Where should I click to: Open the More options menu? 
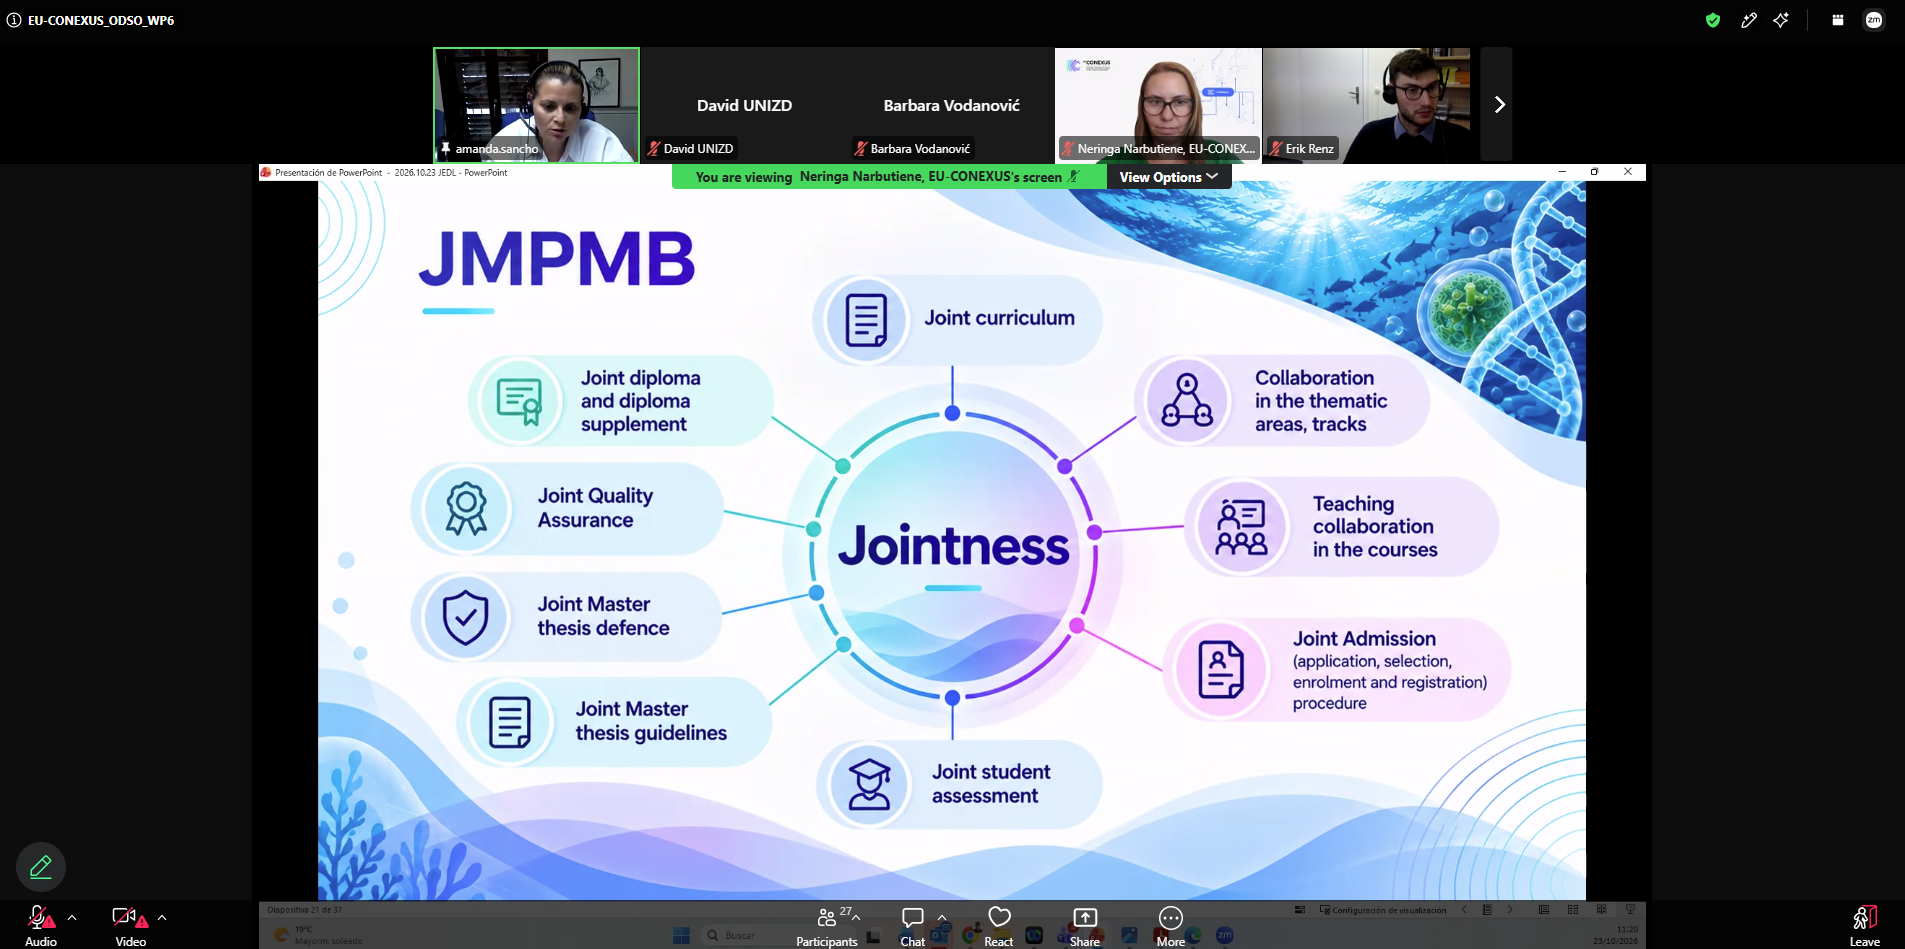[x=1171, y=926]
